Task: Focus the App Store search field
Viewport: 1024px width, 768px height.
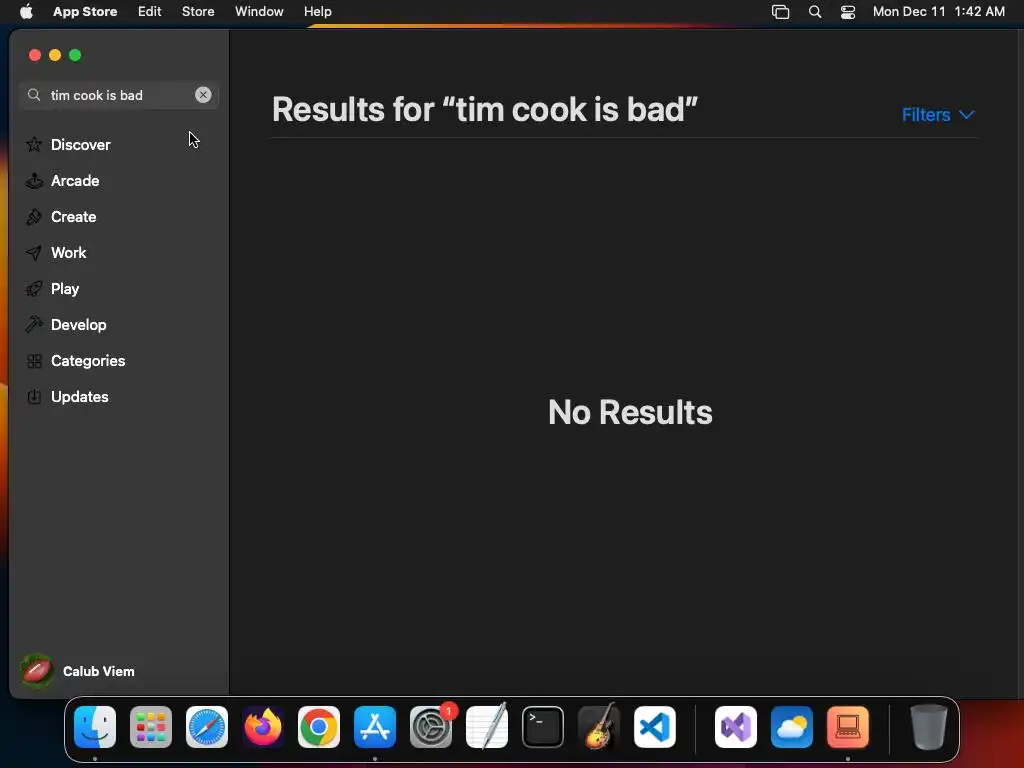Action: [119, 95]
